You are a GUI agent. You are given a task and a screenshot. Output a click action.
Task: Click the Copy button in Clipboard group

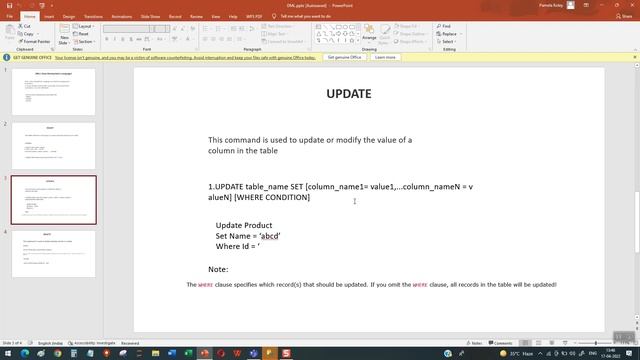26,34
